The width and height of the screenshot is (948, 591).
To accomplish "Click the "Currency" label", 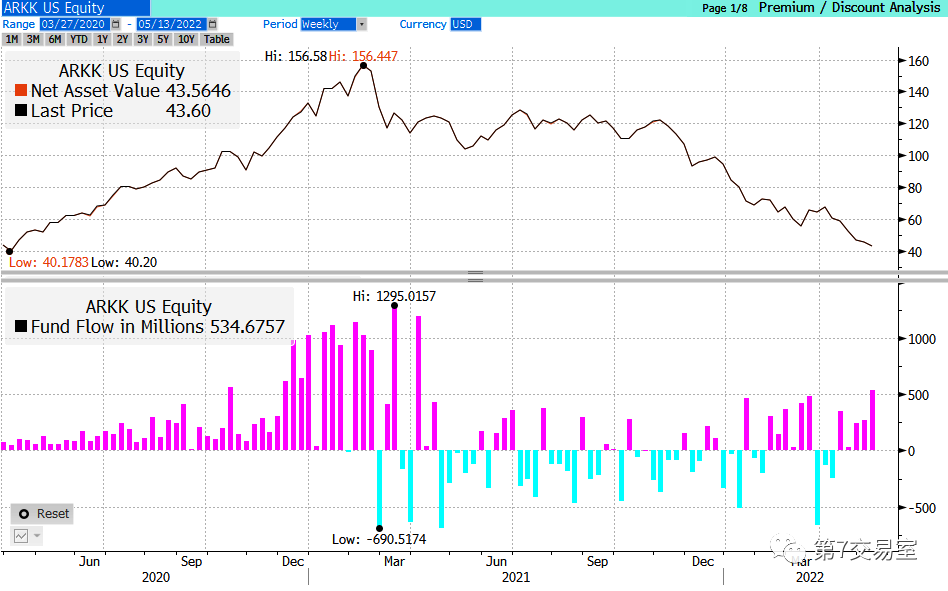I will [423, 24].
